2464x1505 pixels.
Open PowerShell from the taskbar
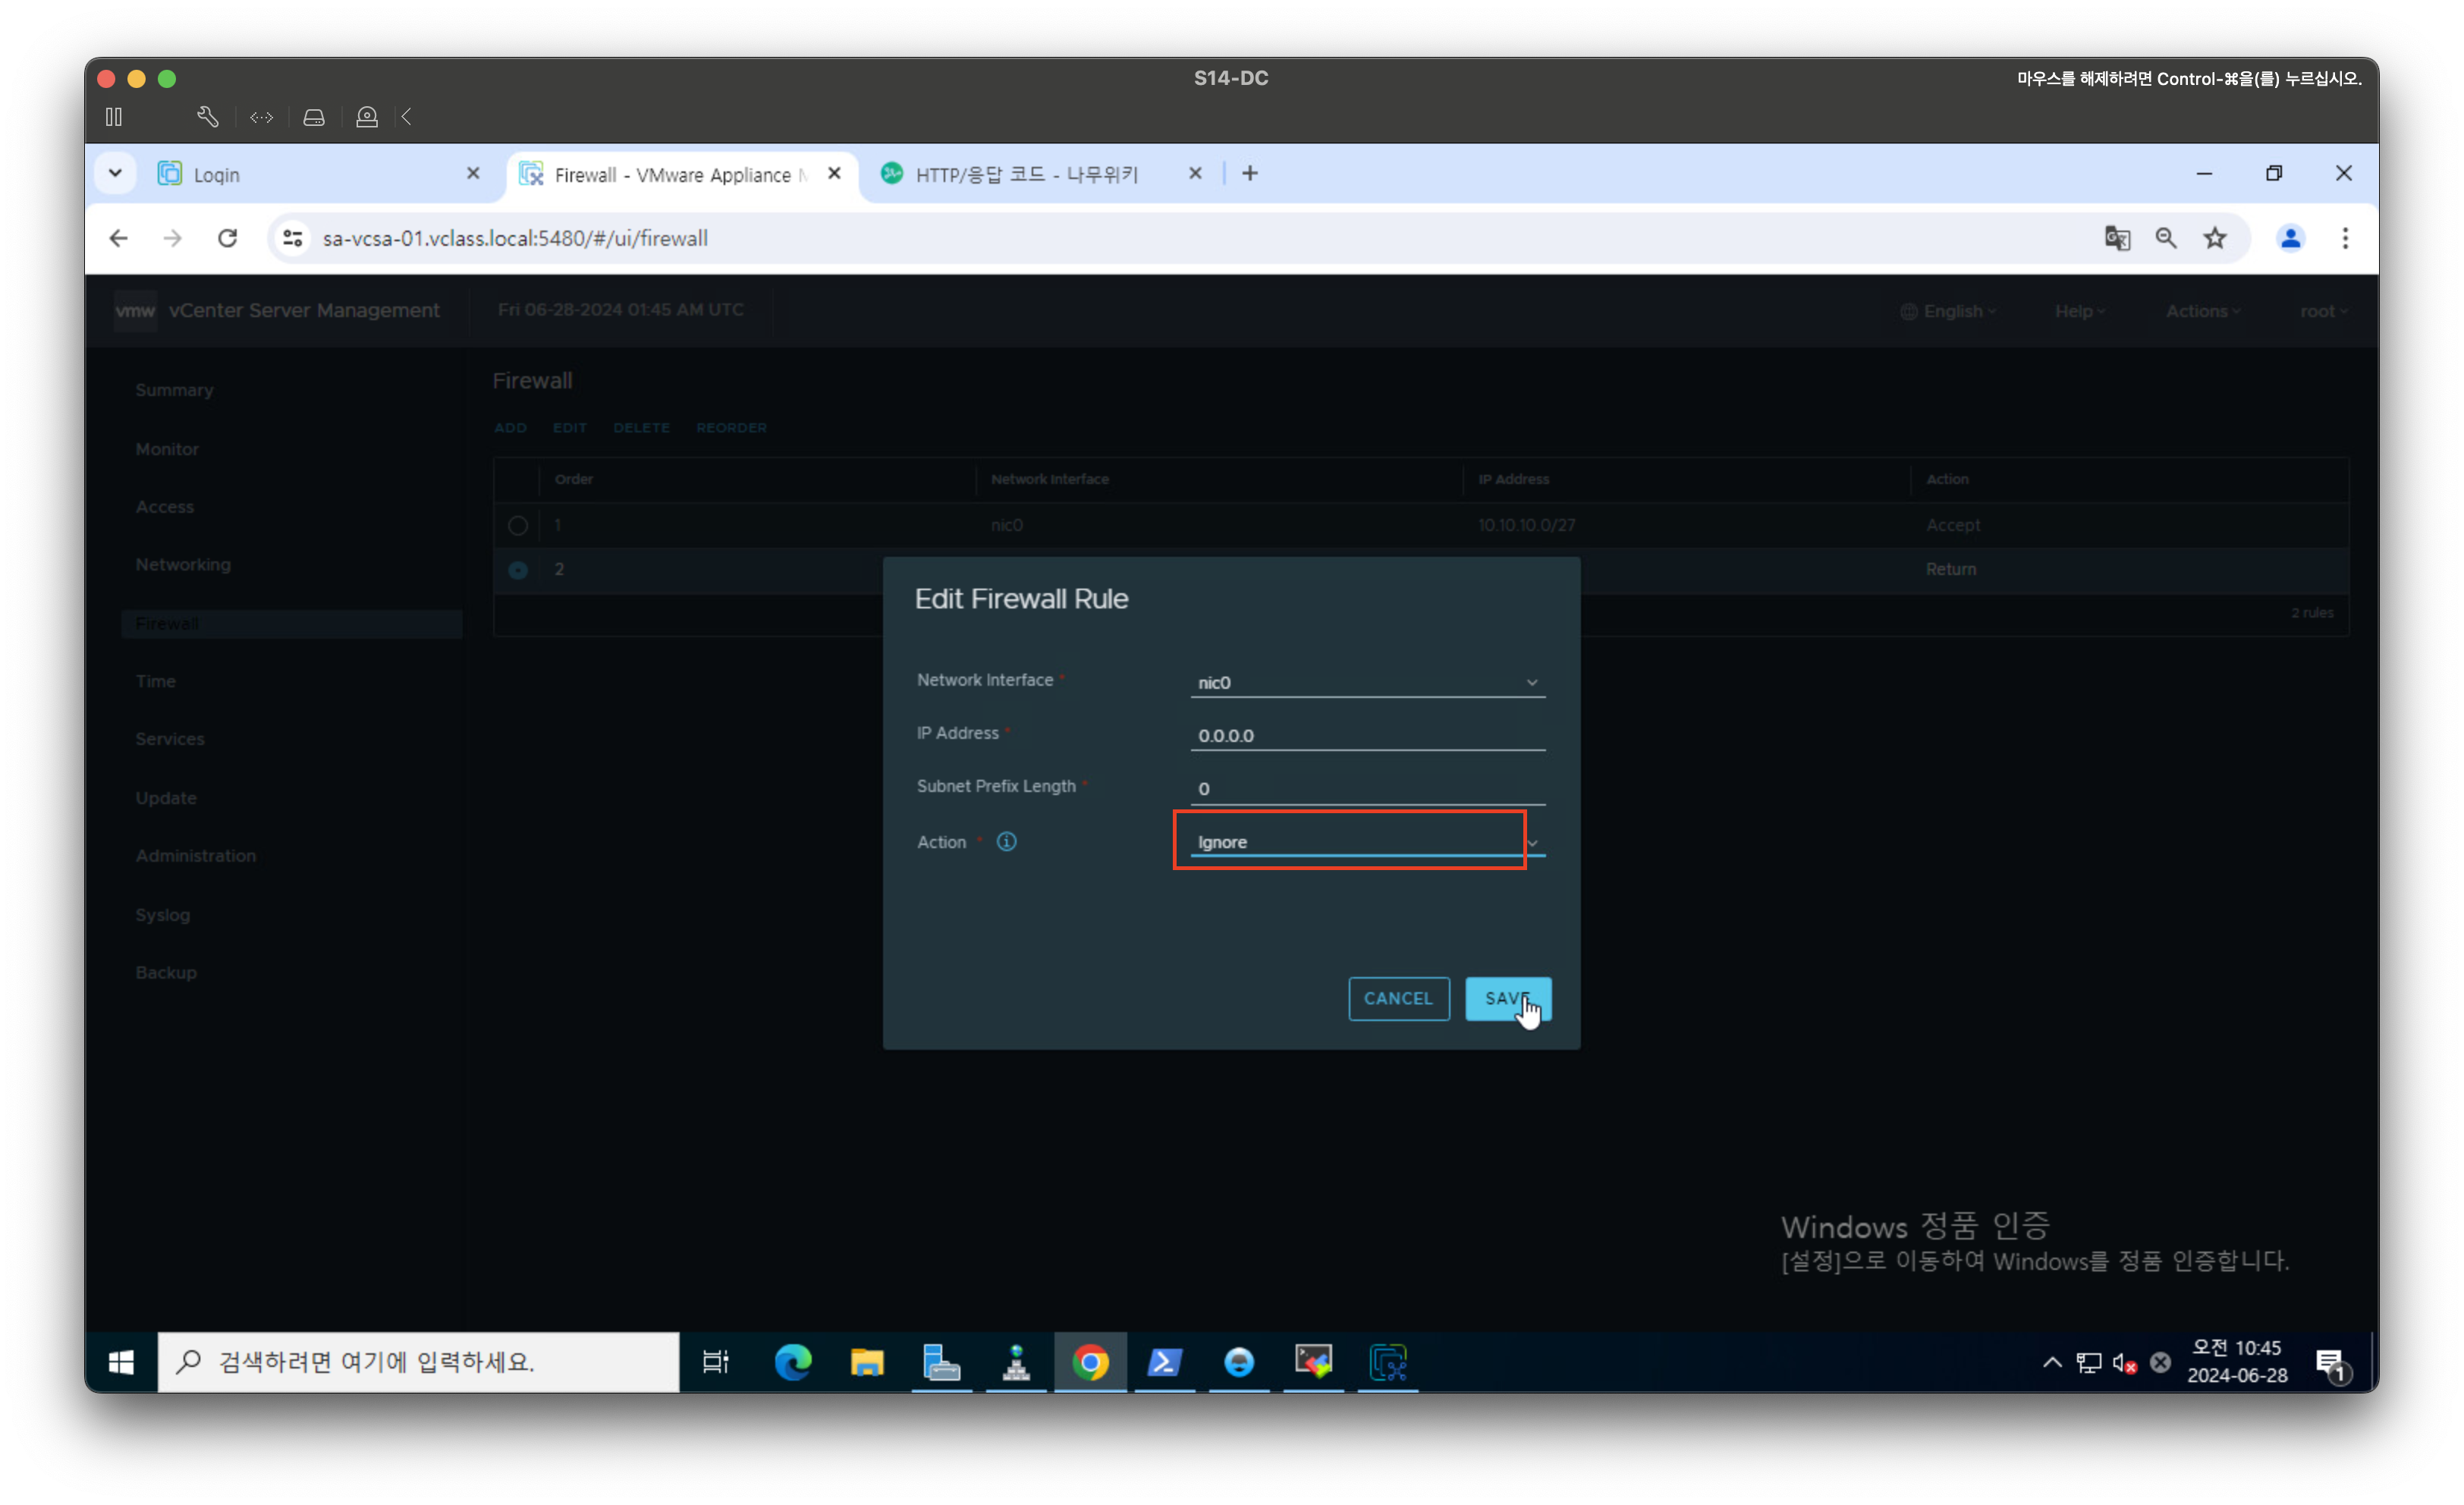click(1164, 1361)
